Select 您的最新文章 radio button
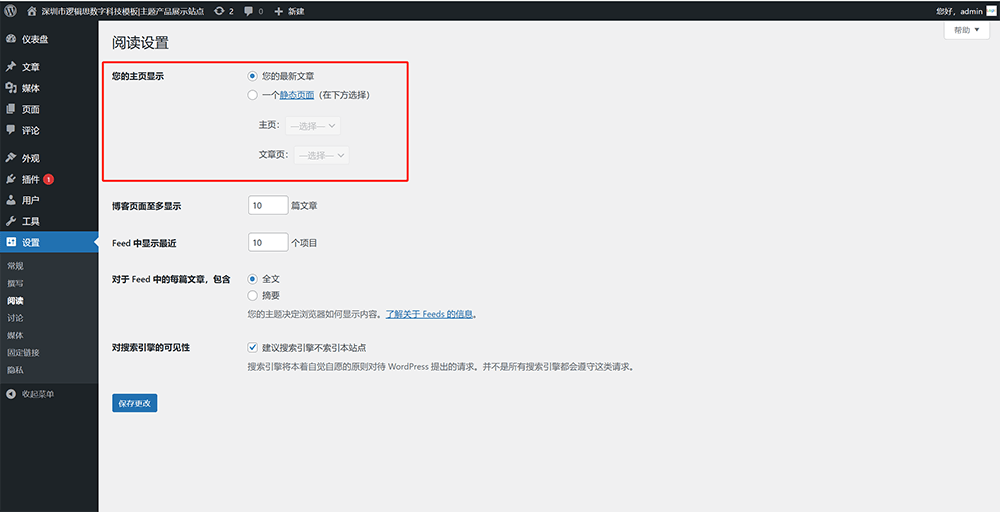1000x512 pixels. pos(253,76)
